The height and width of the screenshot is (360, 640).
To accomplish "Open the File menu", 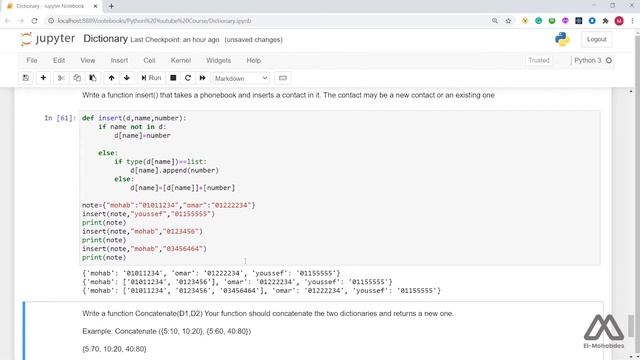I will [x=32, y=60].
